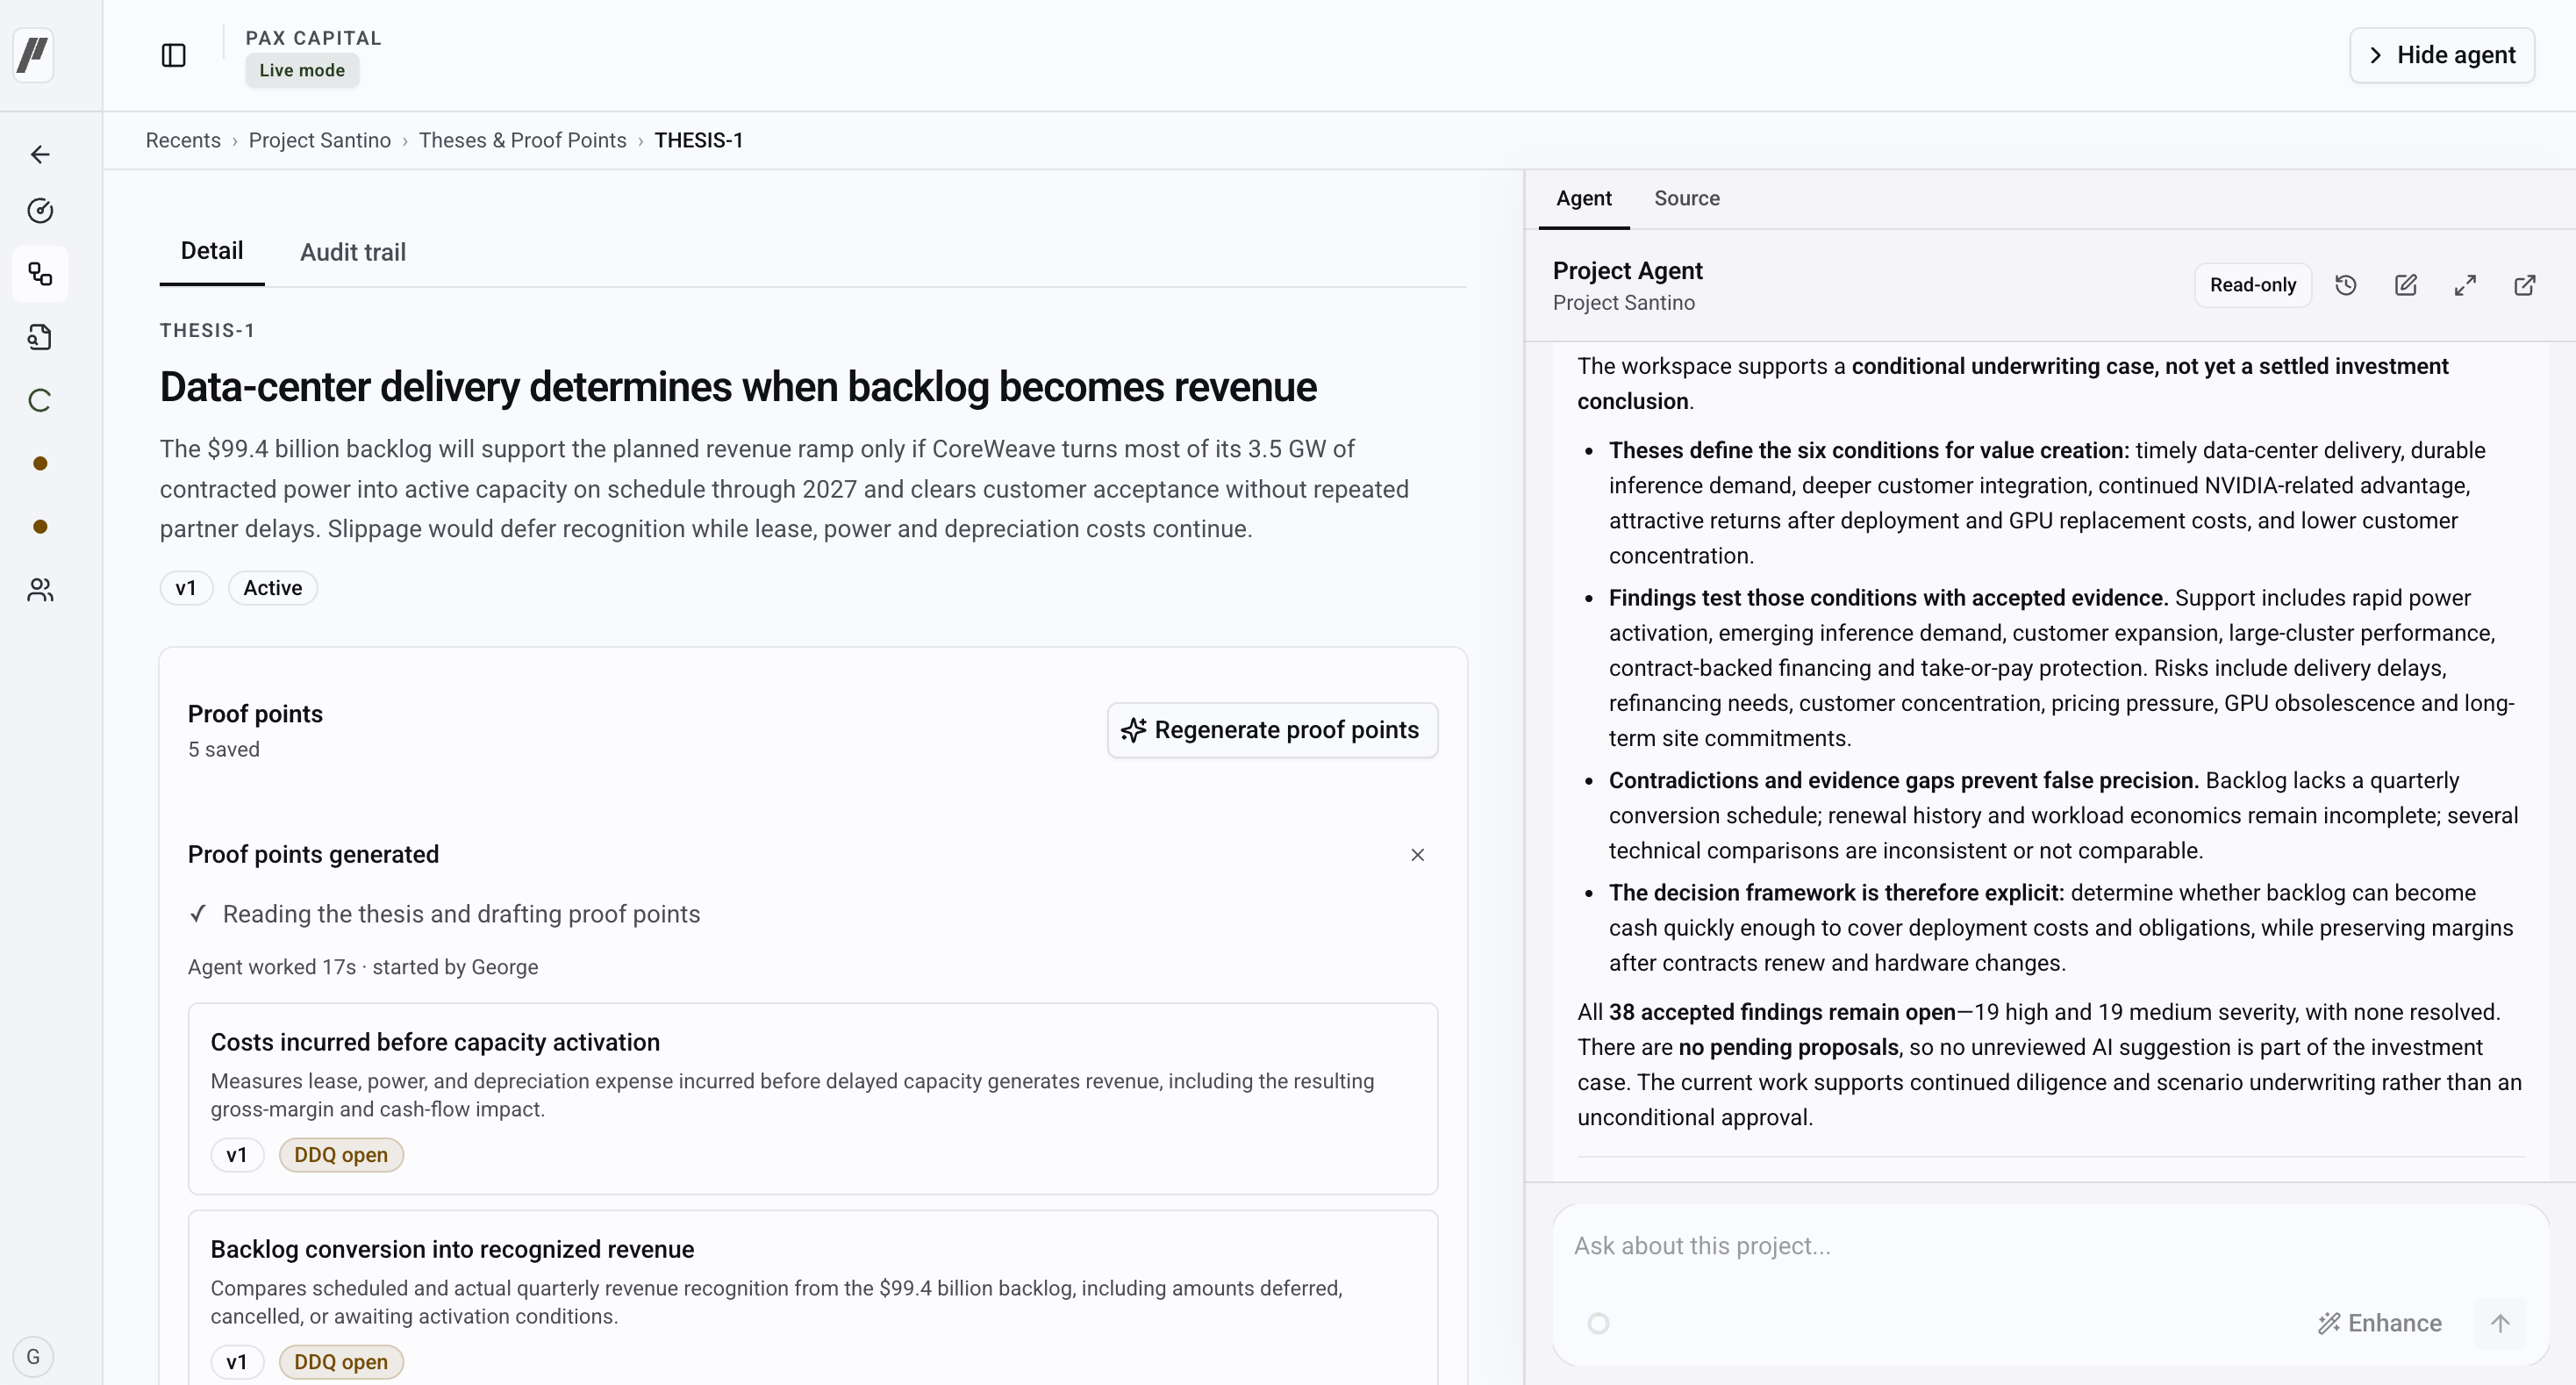Click the thesis title heading
Image resolution: width=2576 pixels, height=1385 pixels.
tap(738, 387)
